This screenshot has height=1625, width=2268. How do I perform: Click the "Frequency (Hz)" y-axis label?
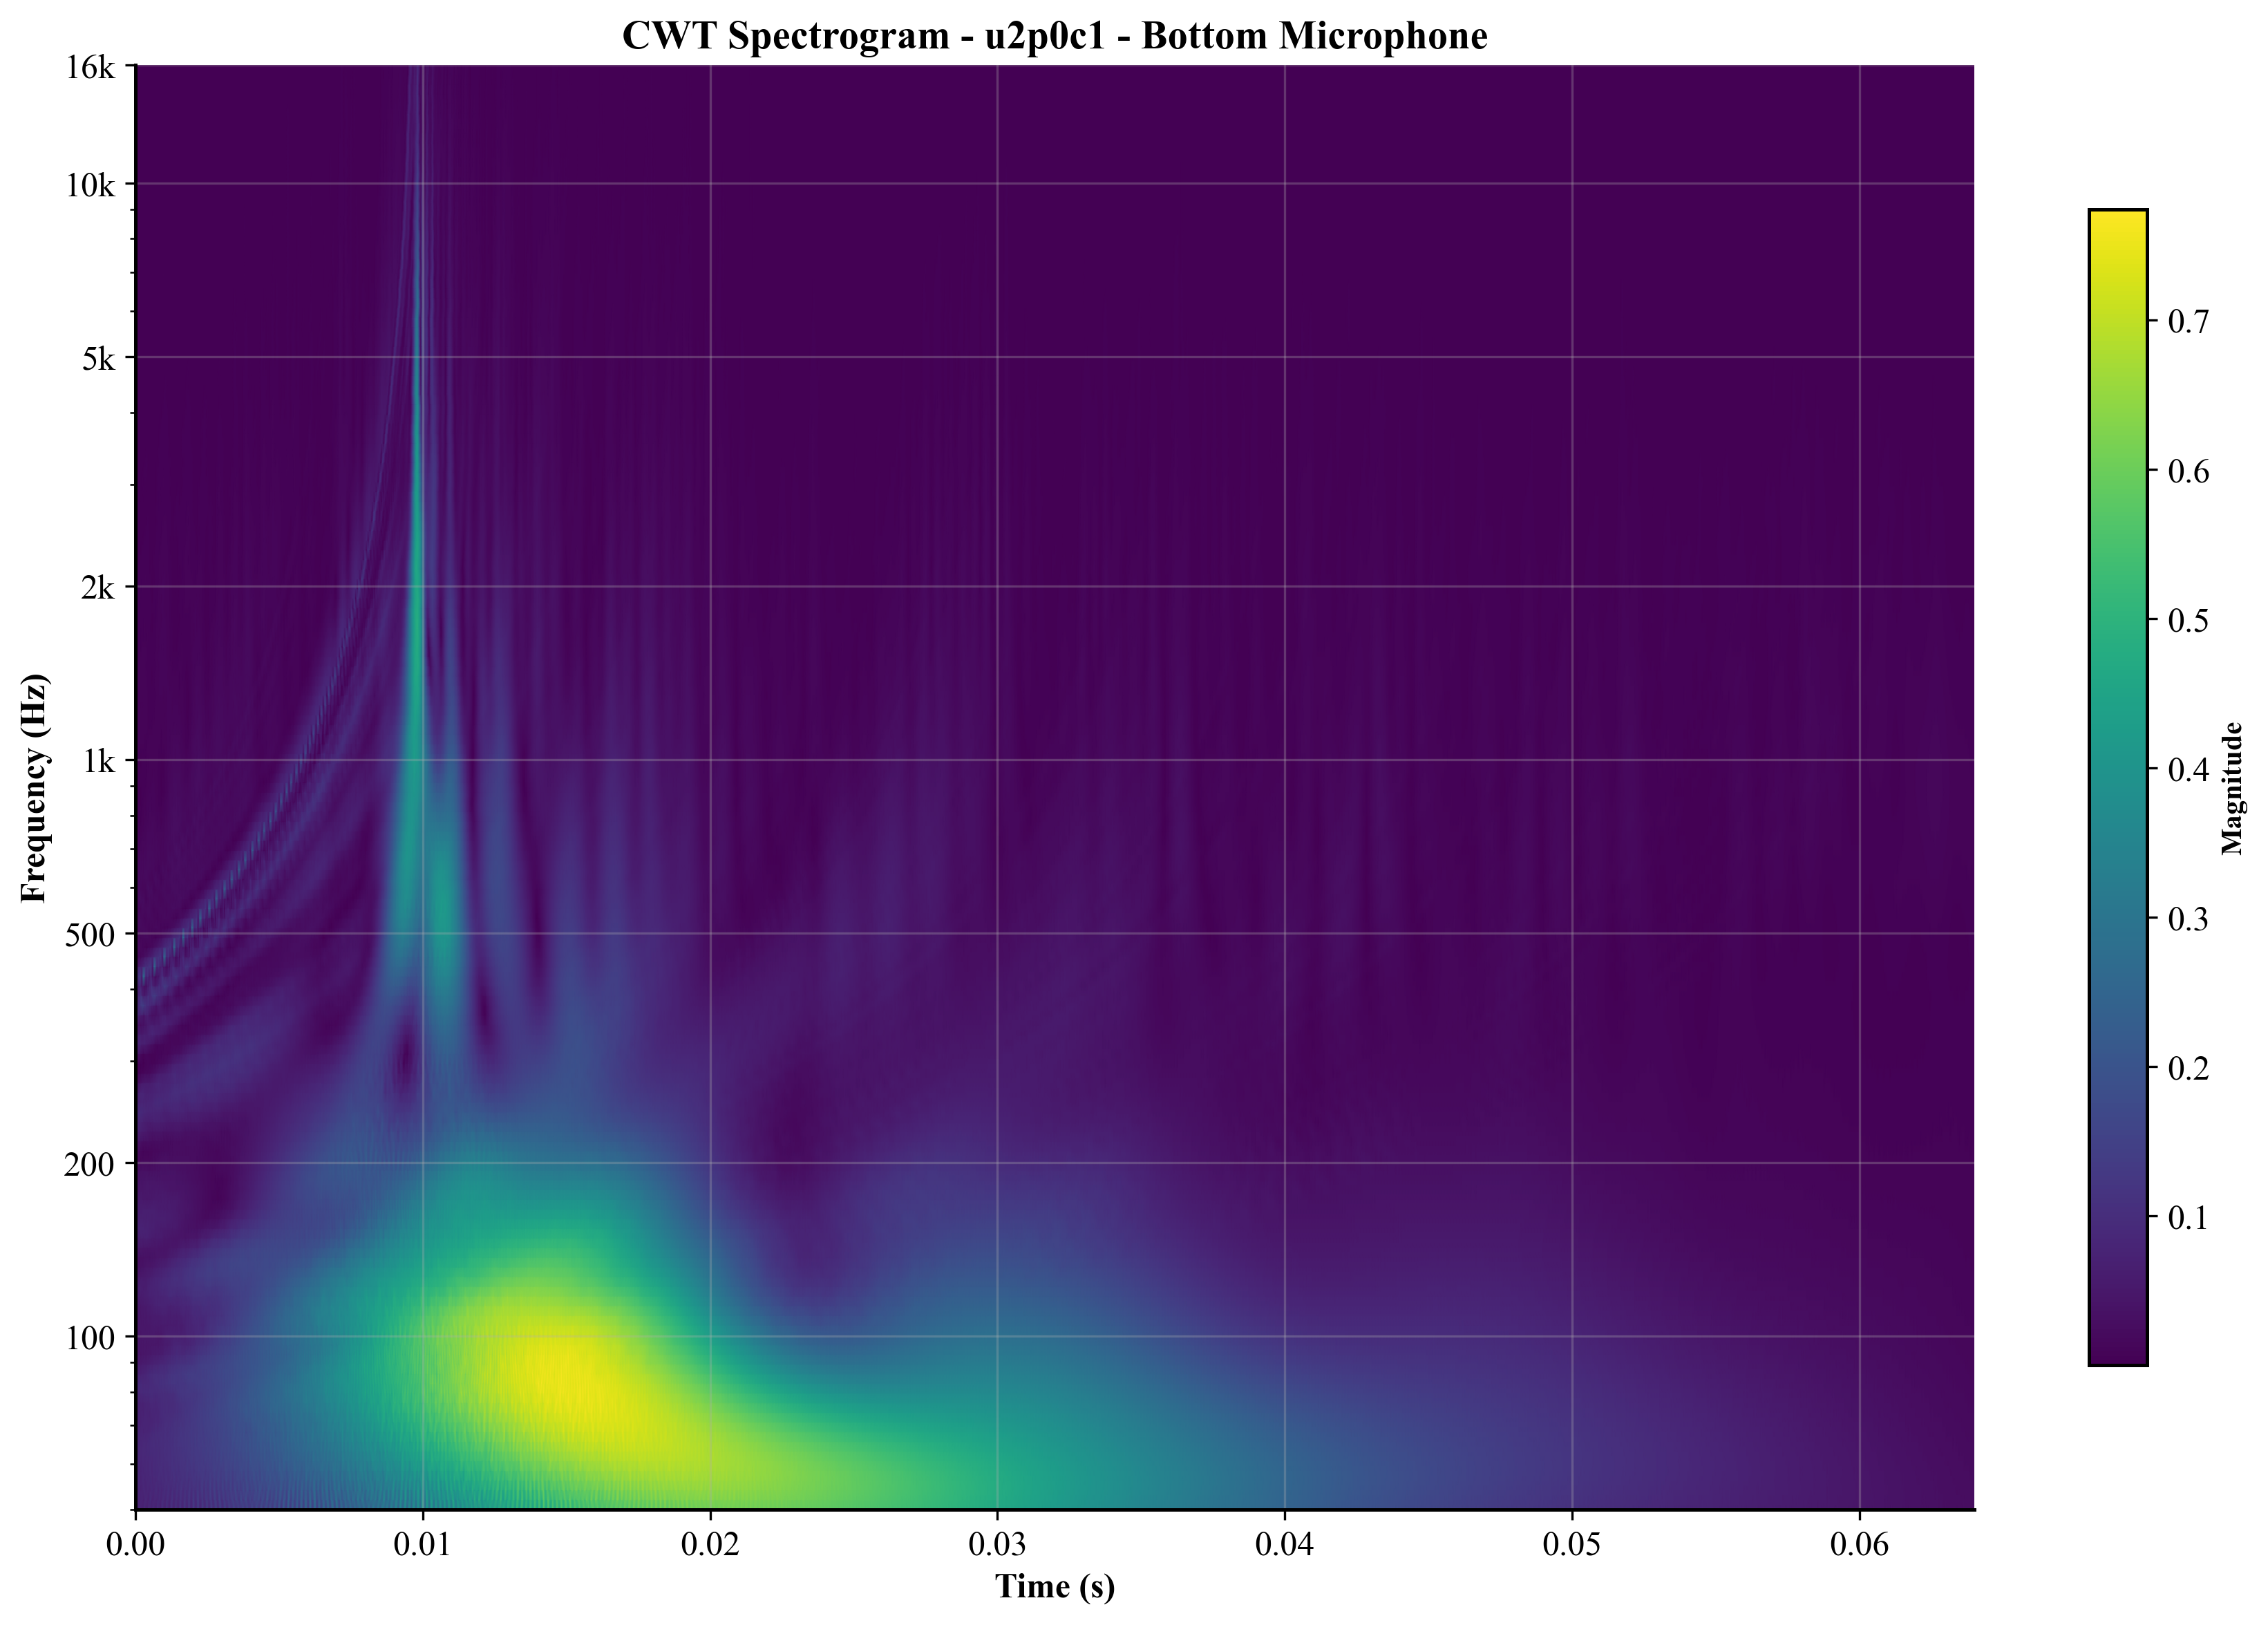click(x=33, y=788)
